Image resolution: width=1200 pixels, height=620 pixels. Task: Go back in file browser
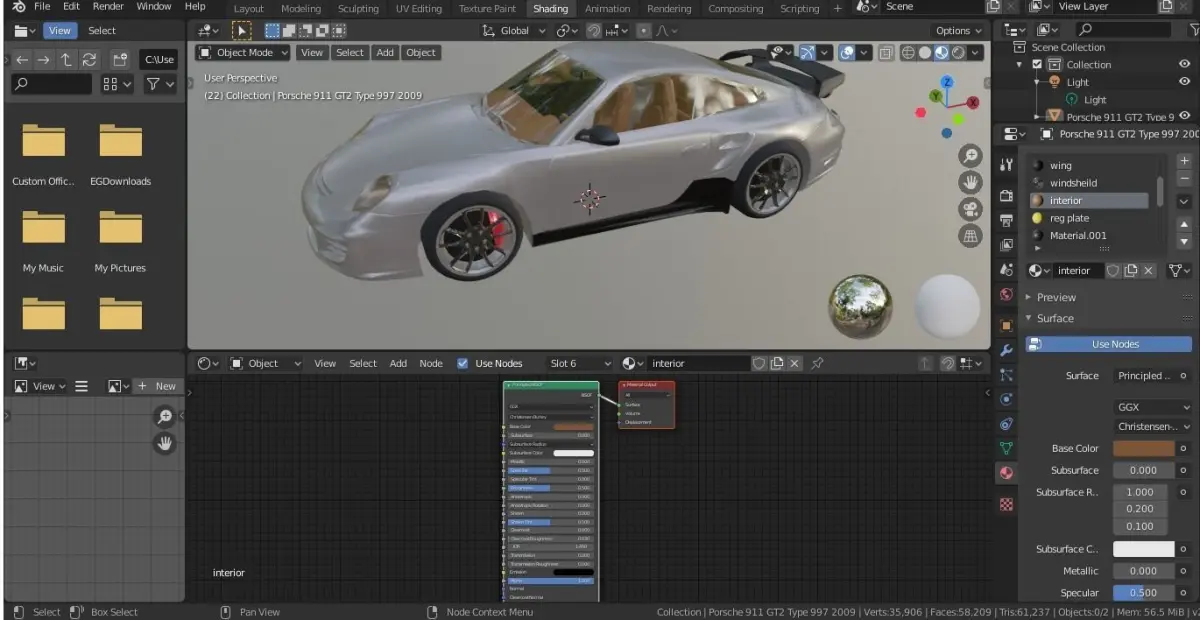tap(22, 60)
